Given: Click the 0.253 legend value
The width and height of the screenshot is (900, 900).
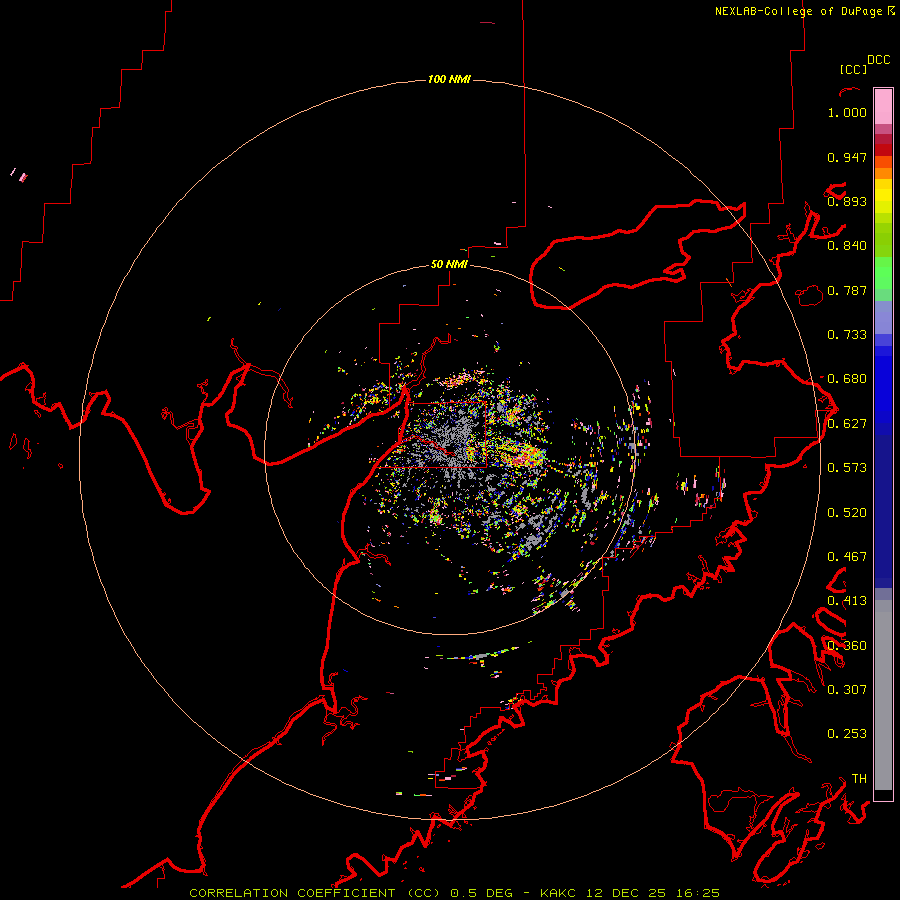Looking at the screenshot, I should [x=847, y=734].
